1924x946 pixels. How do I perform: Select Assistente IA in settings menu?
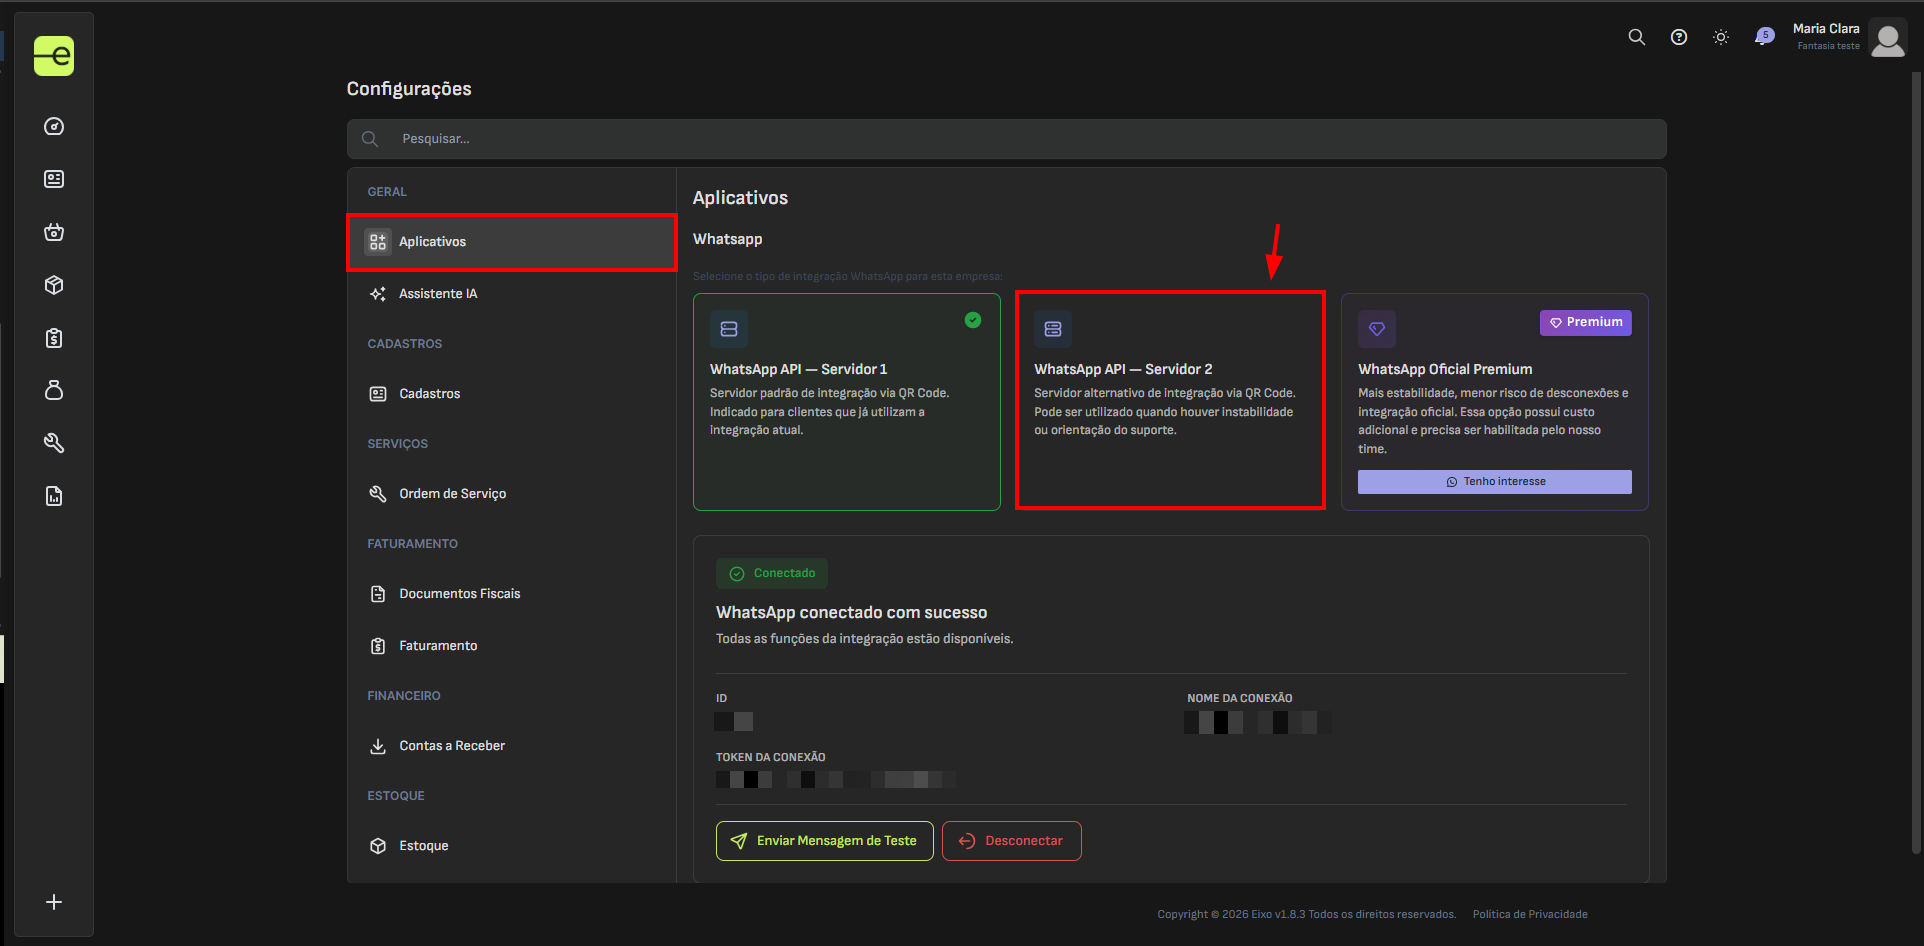click(512, 294)
